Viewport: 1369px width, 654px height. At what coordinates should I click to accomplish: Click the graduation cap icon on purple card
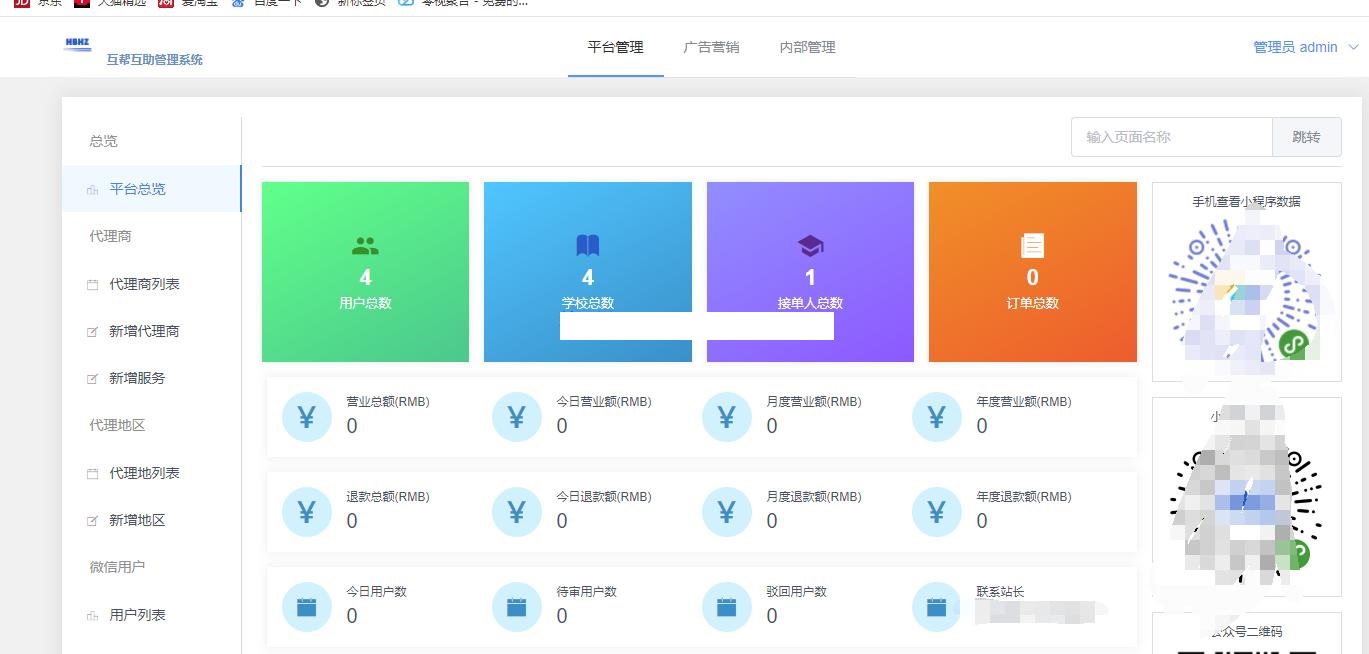pyautogui.click(x=810, y=243)
